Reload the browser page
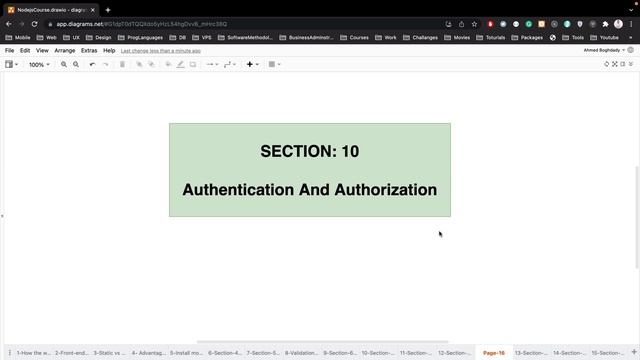Screen dimensions: 640x360 click(34, 24)
